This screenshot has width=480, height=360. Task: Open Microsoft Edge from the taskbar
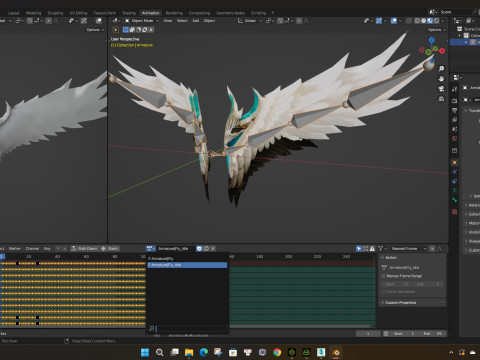[x=204, y=352]
